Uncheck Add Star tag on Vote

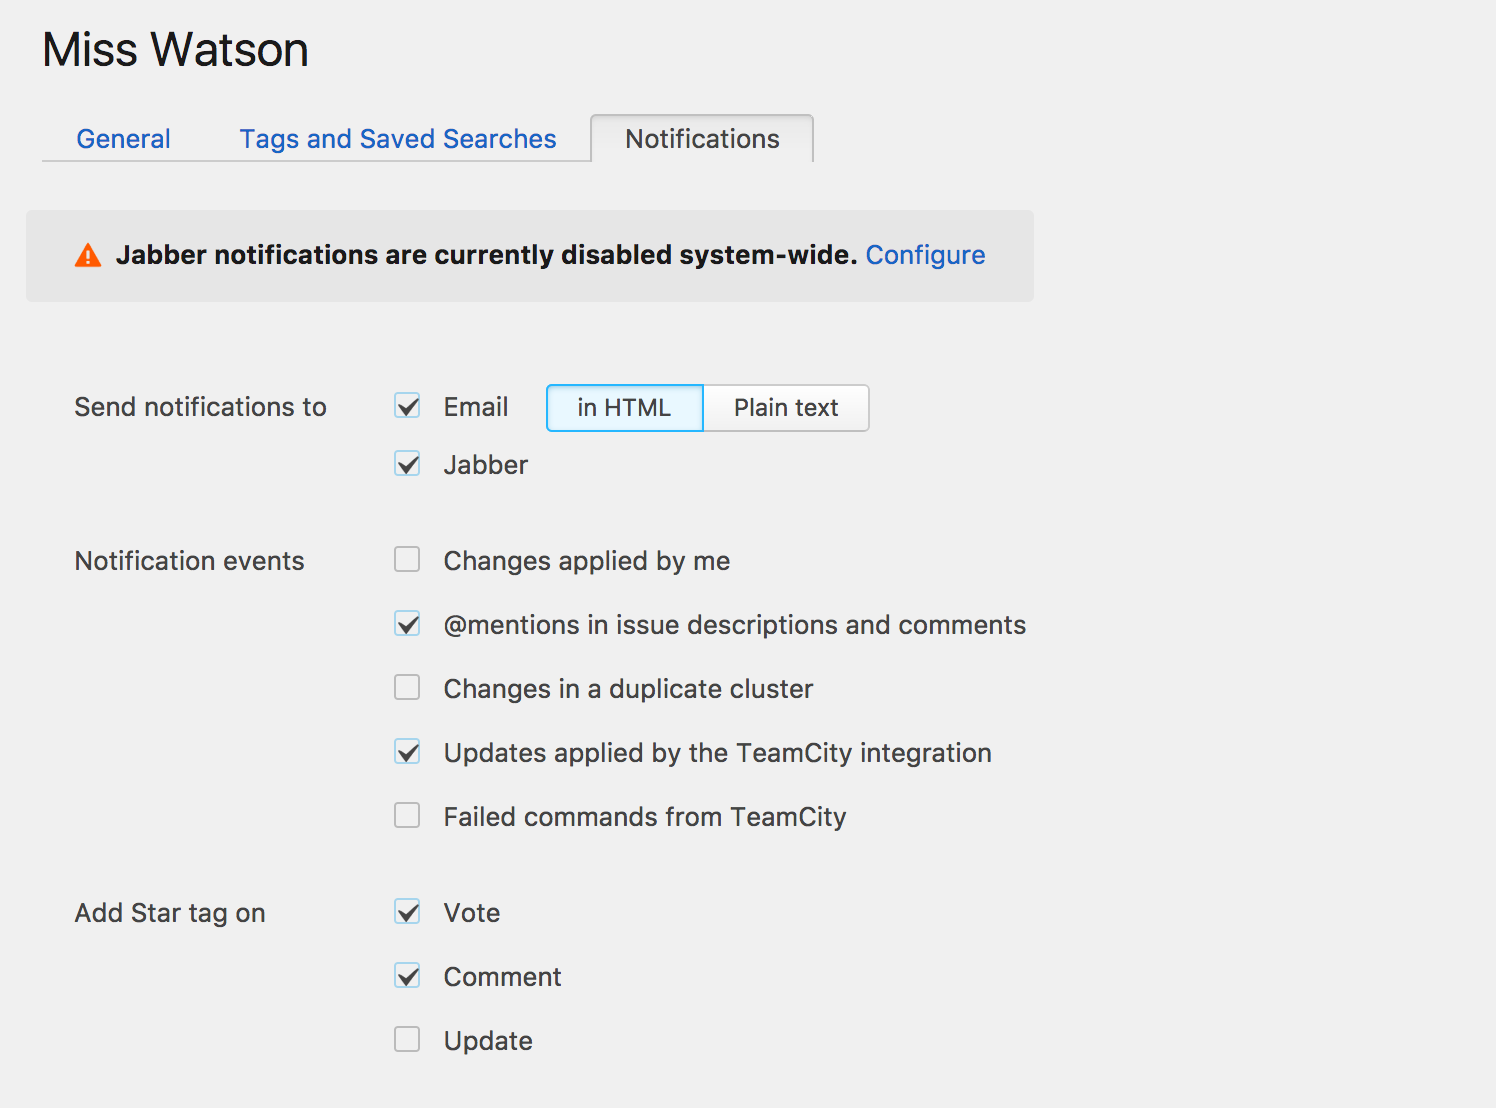click(x=407, y=912)
